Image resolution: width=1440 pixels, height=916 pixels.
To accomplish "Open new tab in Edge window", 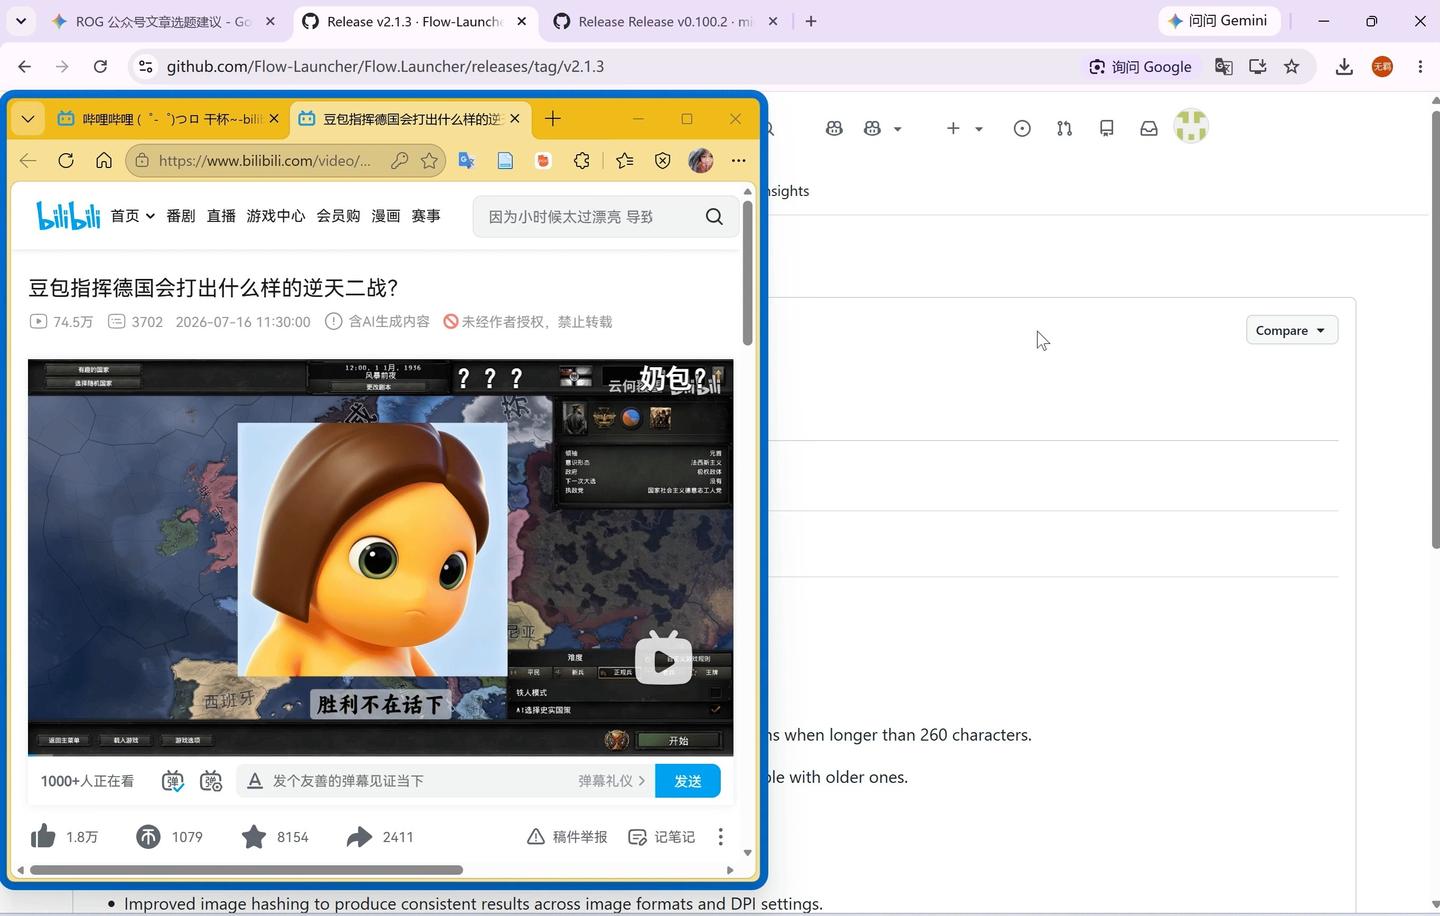I will (552, 119).
